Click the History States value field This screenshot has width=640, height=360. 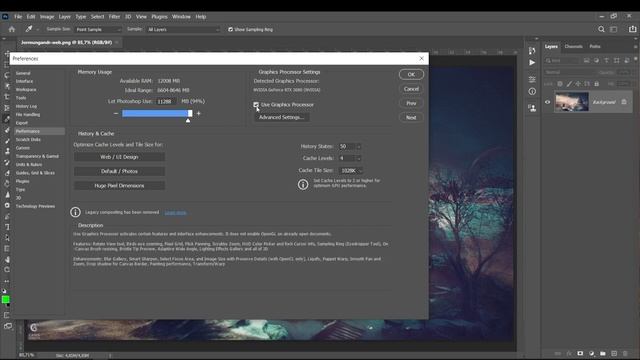point(347,146)
